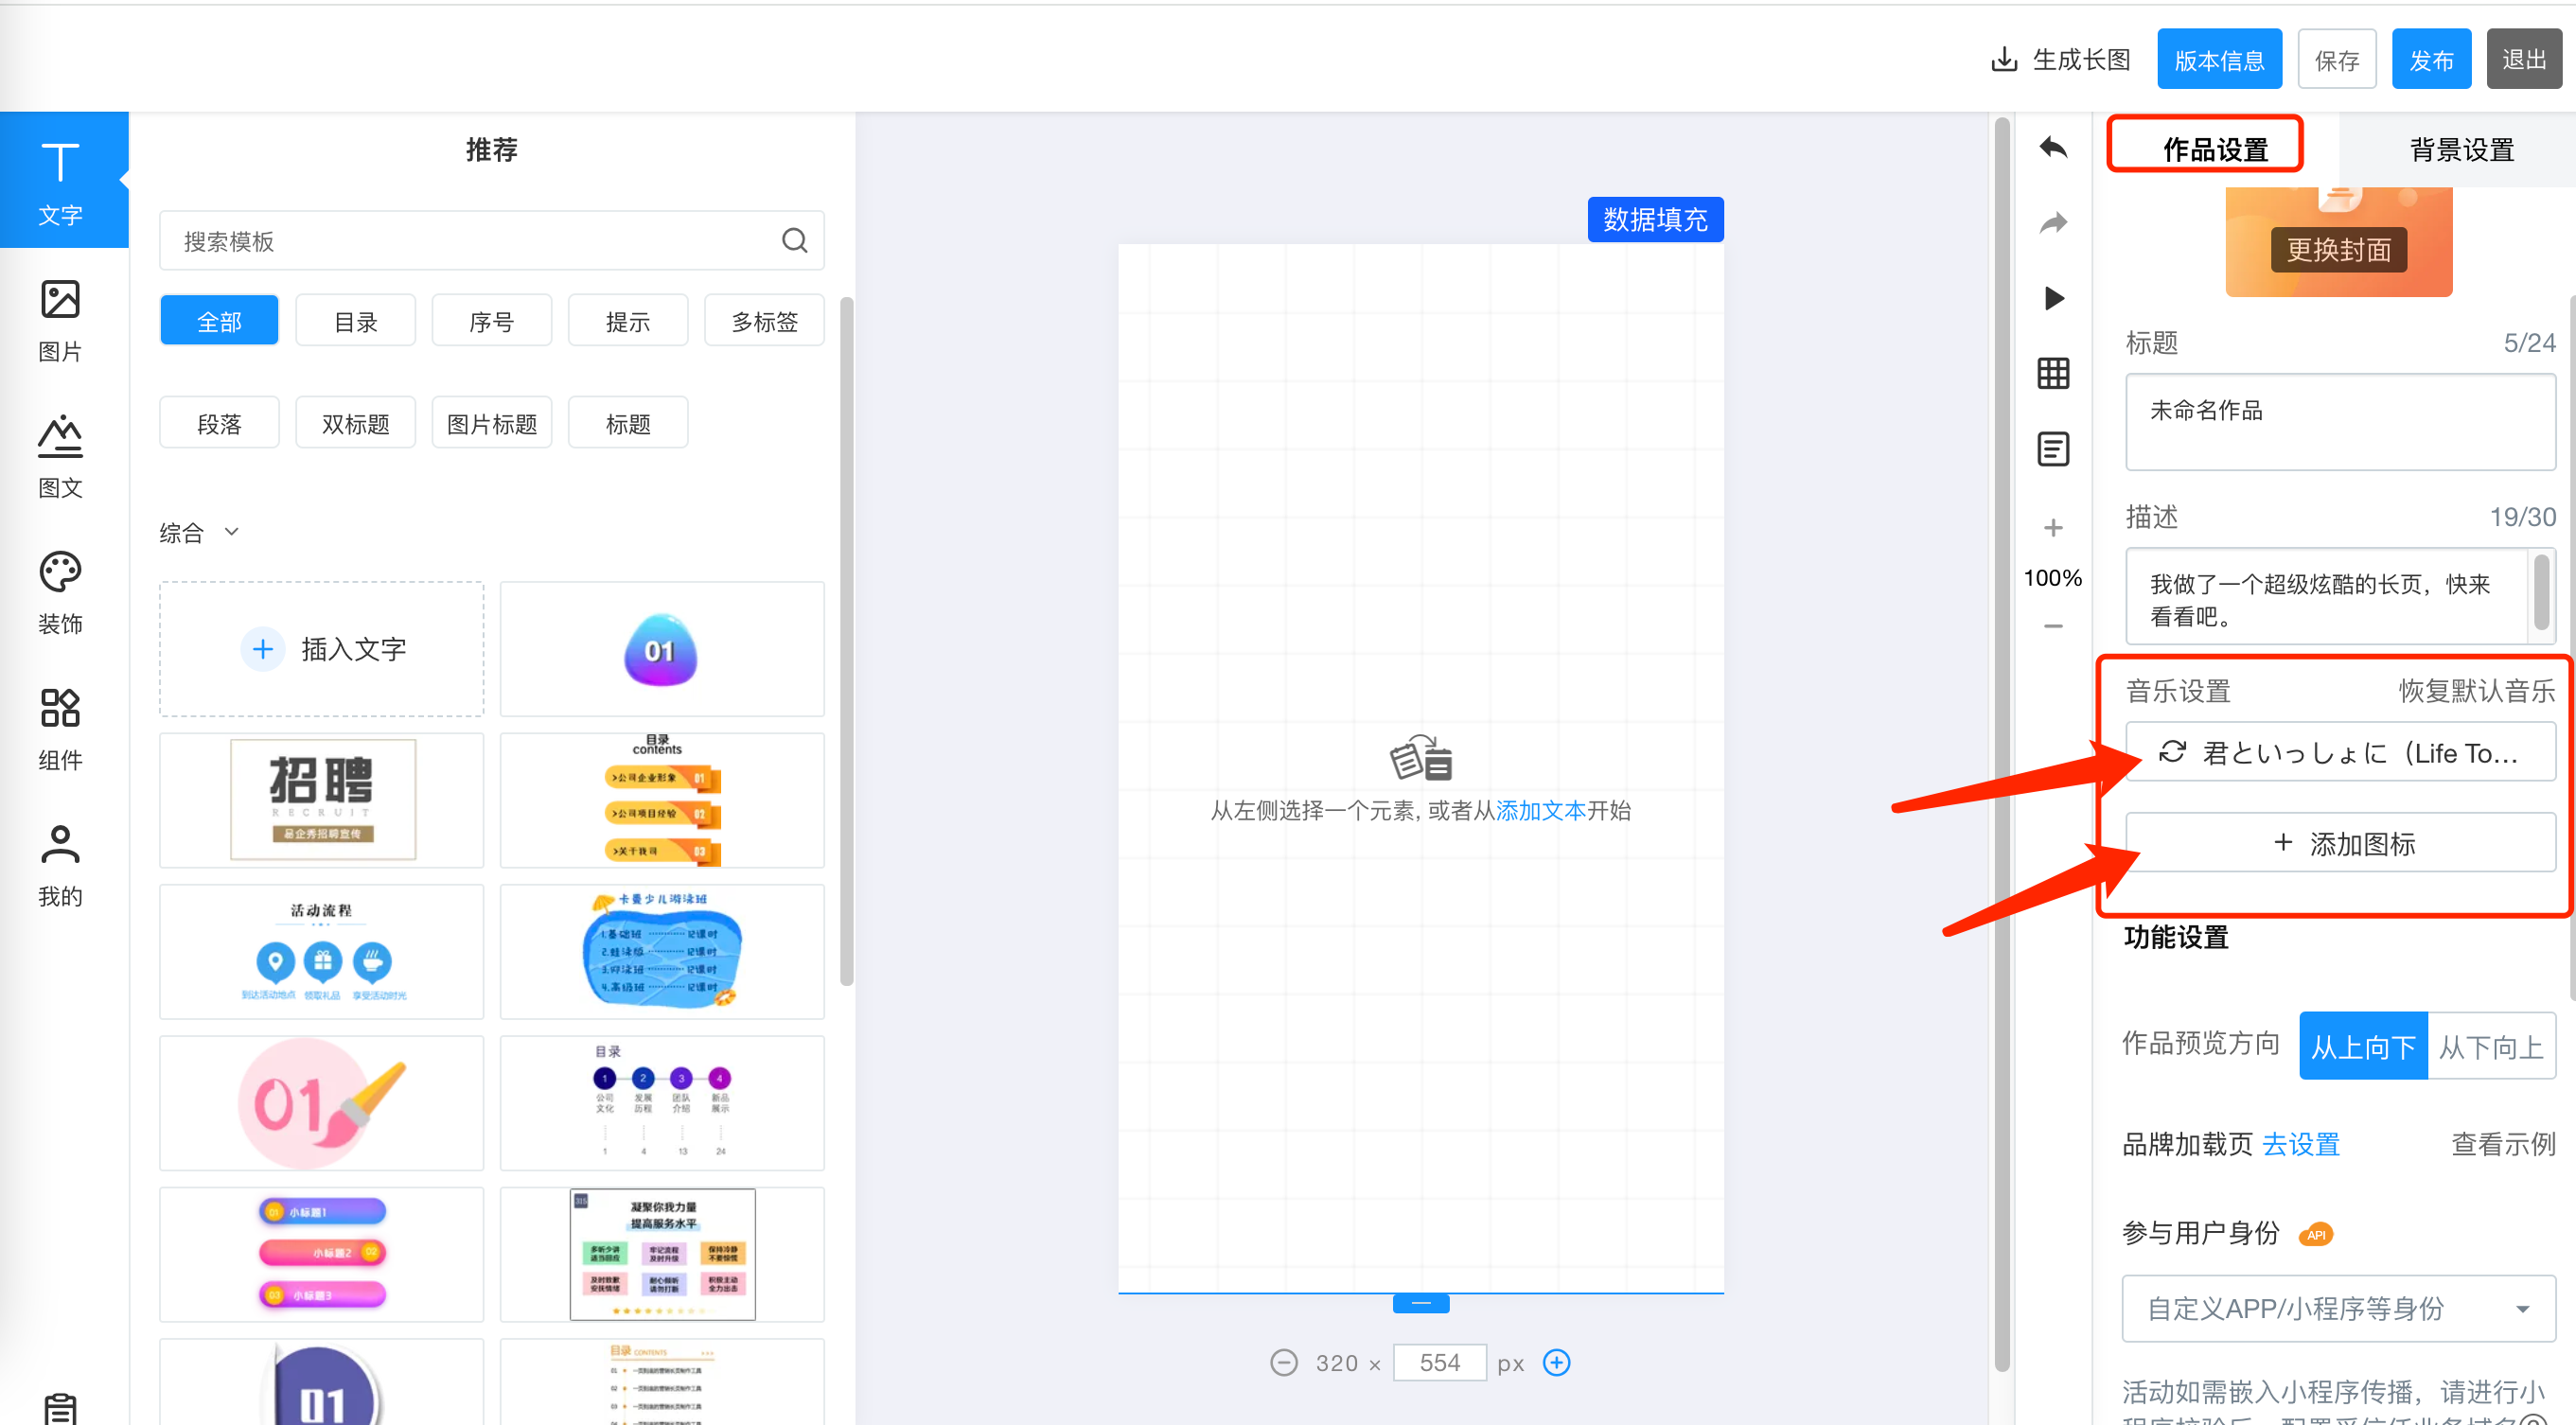Open the 自定义APP/小程序等身份 dropdown
This screenshot has width=2576, height=1425.
coord(2338,1307)
